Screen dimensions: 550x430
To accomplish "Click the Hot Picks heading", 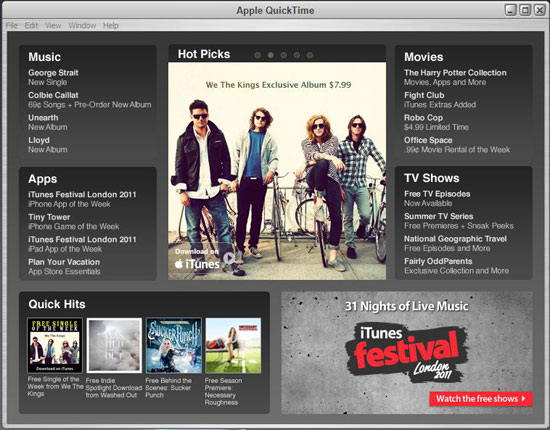I will click(204, 54).
